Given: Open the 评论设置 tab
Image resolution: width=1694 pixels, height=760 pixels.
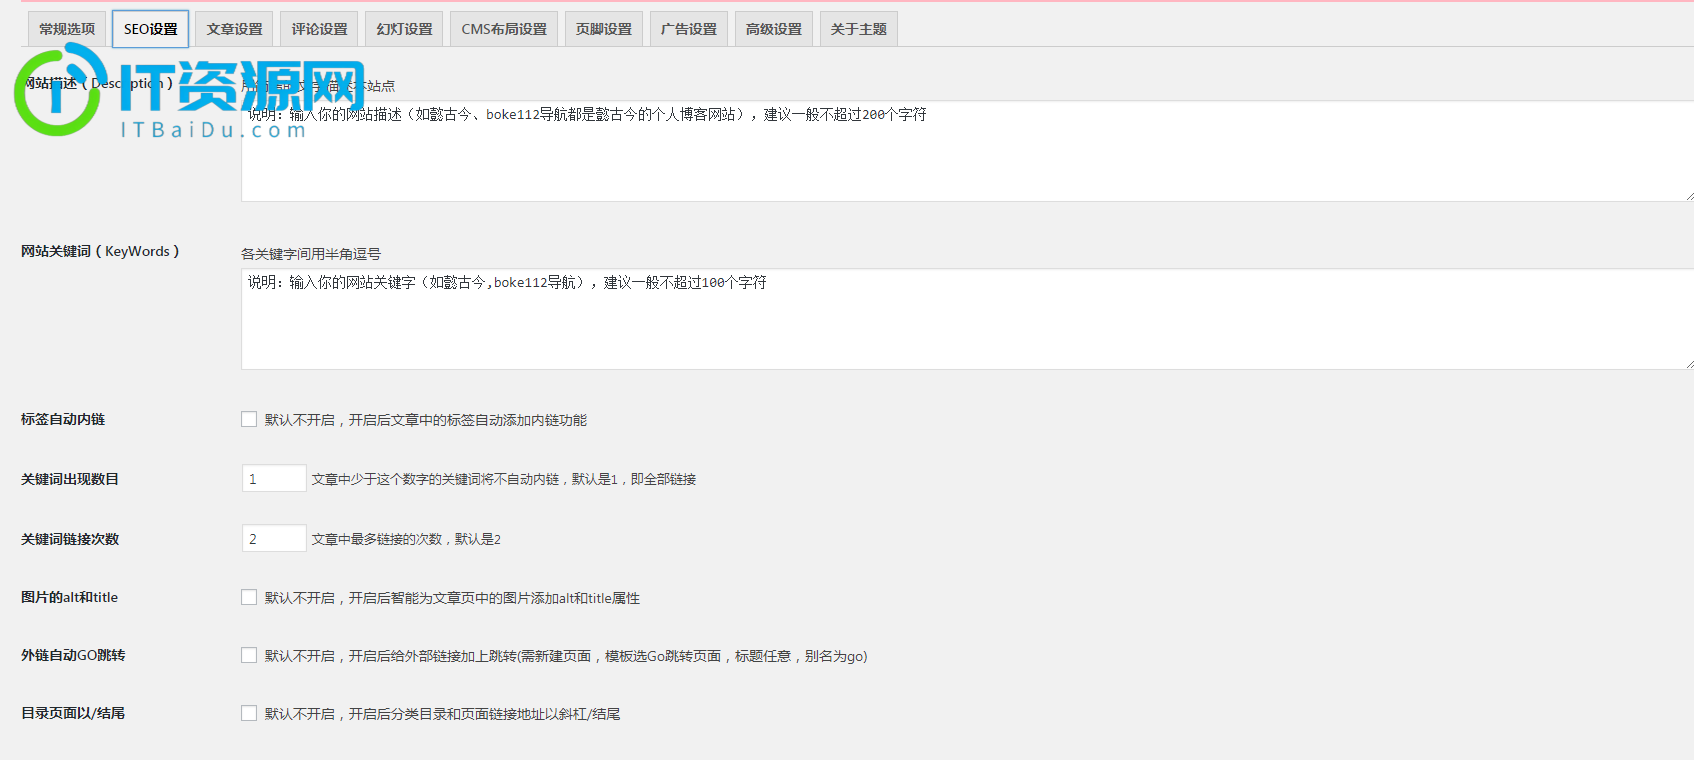Looking at the screenshot, I should pos(320,29).
